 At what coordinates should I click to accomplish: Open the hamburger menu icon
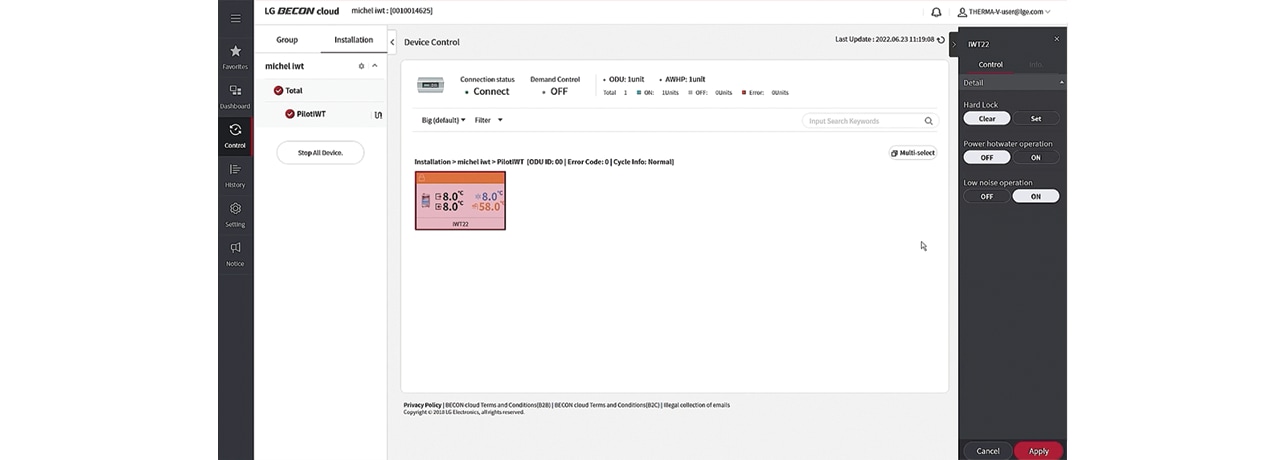tap(235, 18)
